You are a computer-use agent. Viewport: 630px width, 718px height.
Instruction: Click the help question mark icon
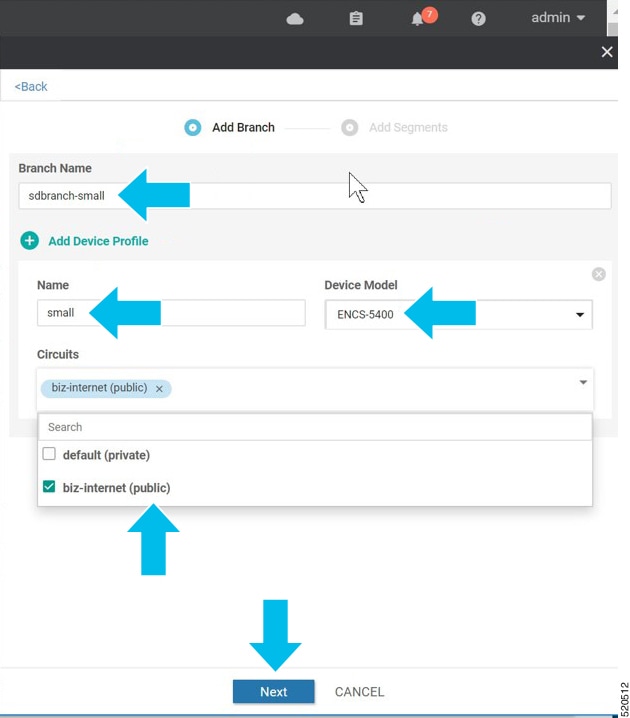pyautogui.click(x=478, y=18)
